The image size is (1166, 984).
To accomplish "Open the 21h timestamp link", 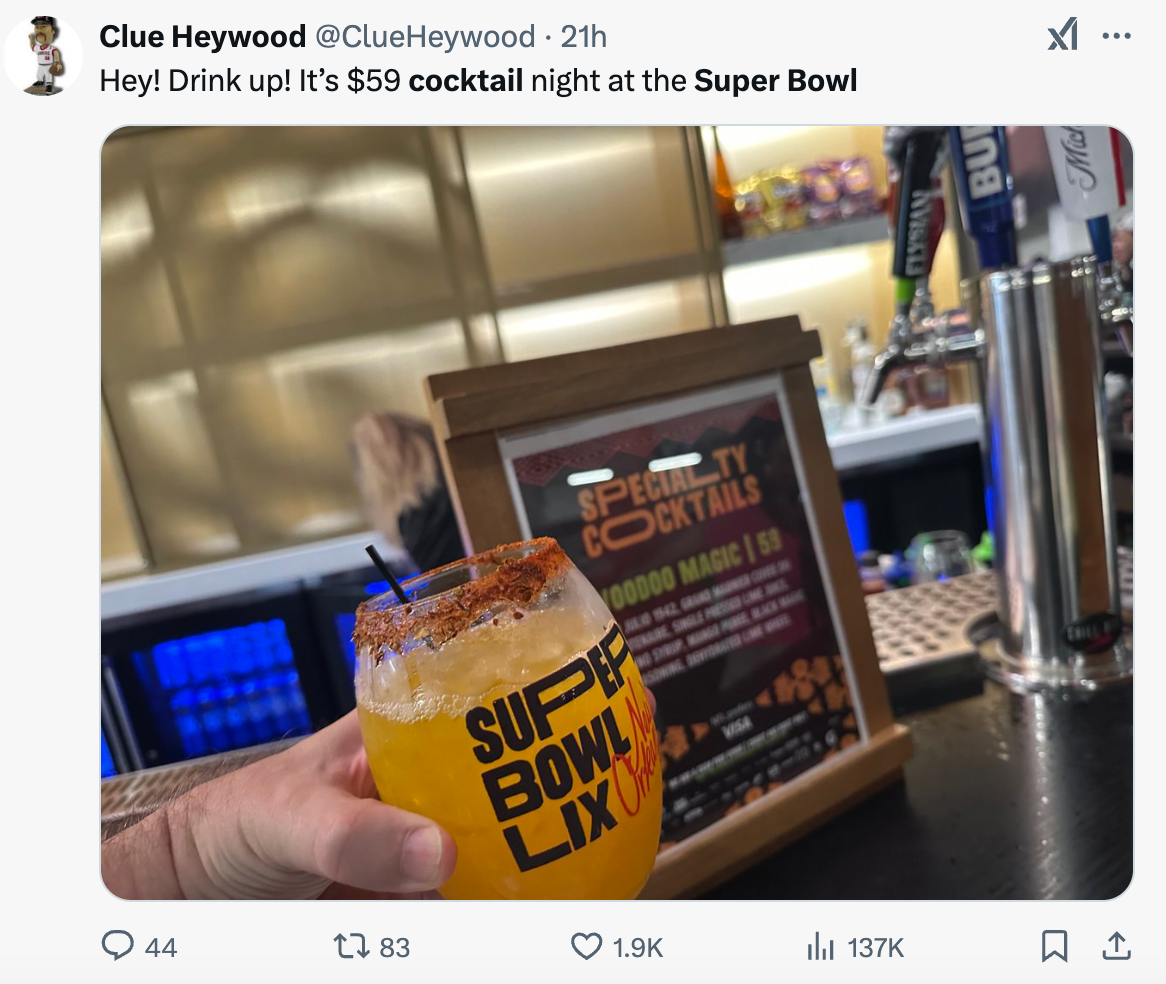I will 584,36.
